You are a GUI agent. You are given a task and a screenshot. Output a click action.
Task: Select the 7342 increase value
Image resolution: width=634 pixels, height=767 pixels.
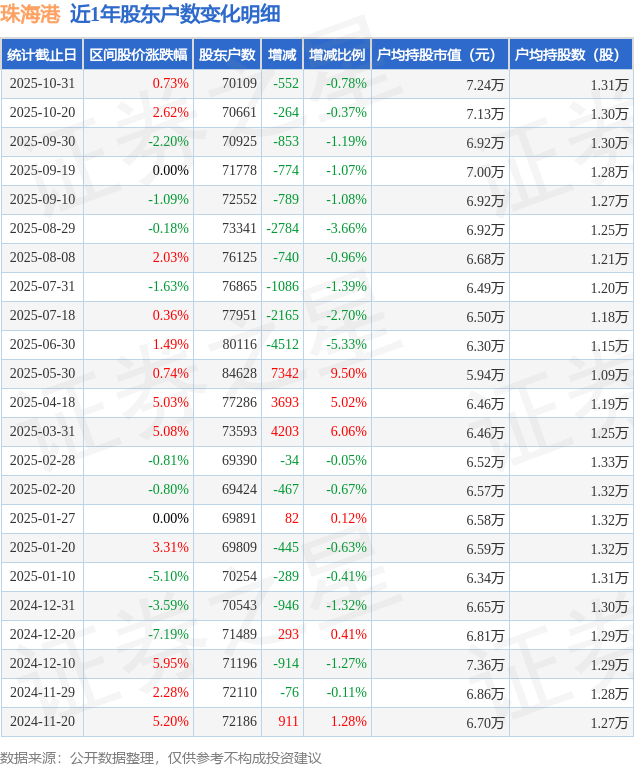(284, 374)
